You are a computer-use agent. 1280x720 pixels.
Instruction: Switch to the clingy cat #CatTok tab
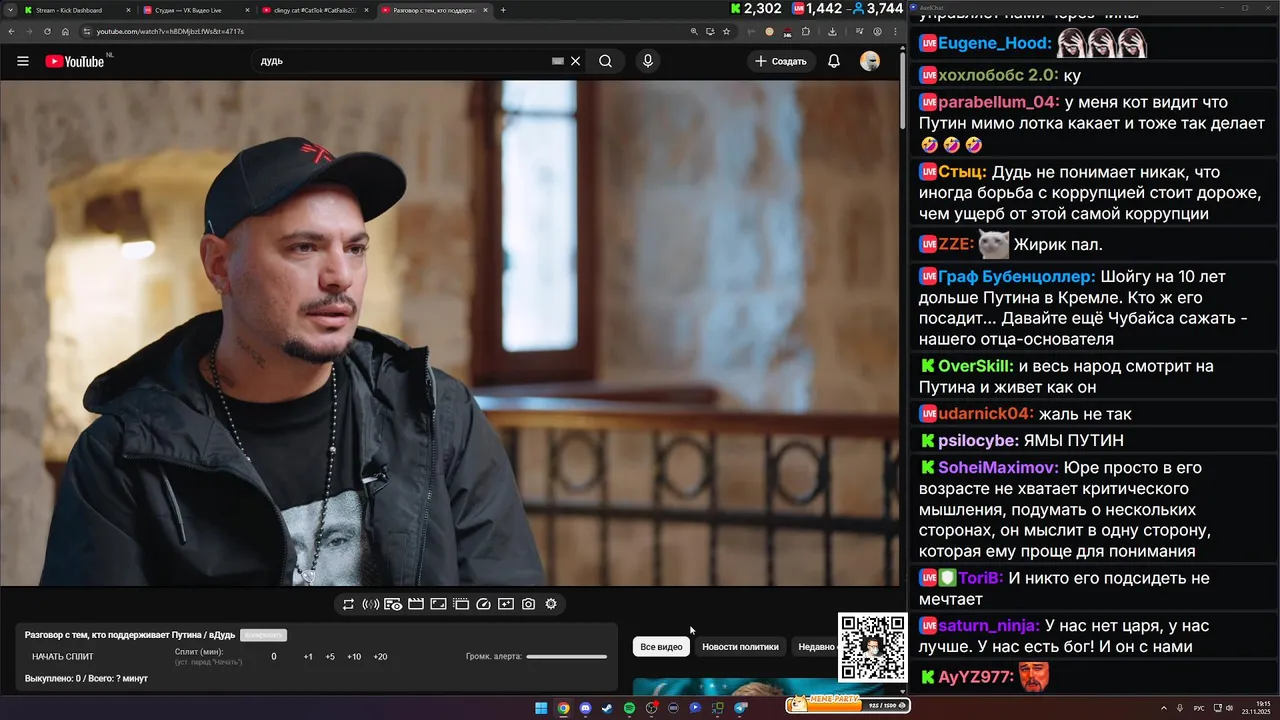[x=315, y=10]
